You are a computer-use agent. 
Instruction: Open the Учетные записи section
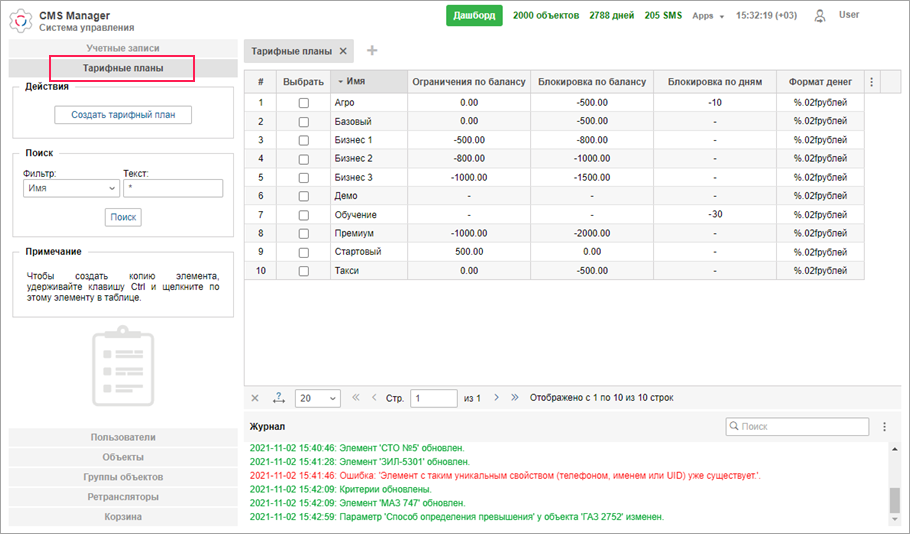click(x=123, y=48)
